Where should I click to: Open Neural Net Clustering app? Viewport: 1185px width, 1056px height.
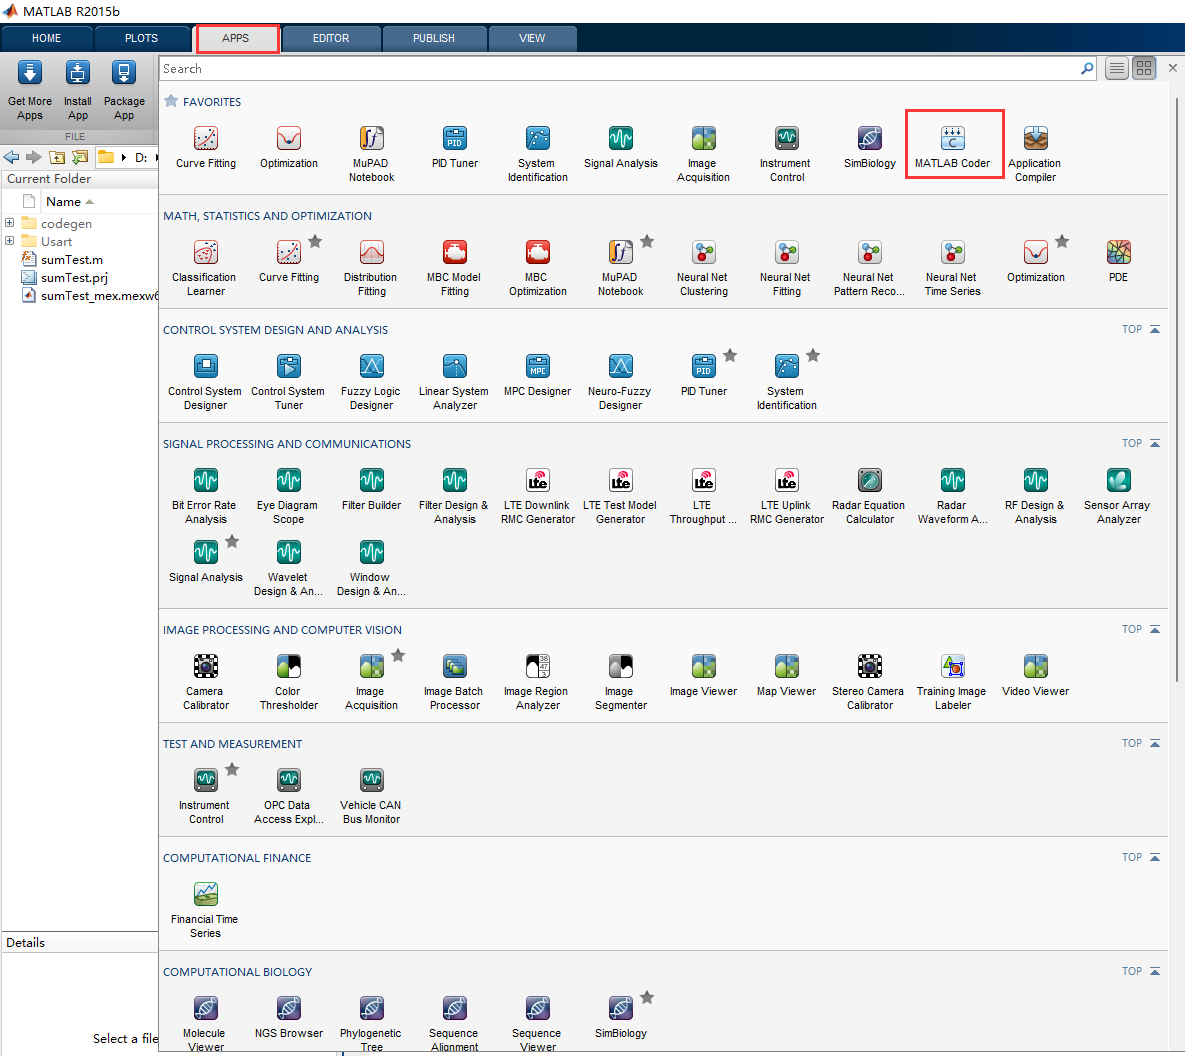[x=703, y=268]
